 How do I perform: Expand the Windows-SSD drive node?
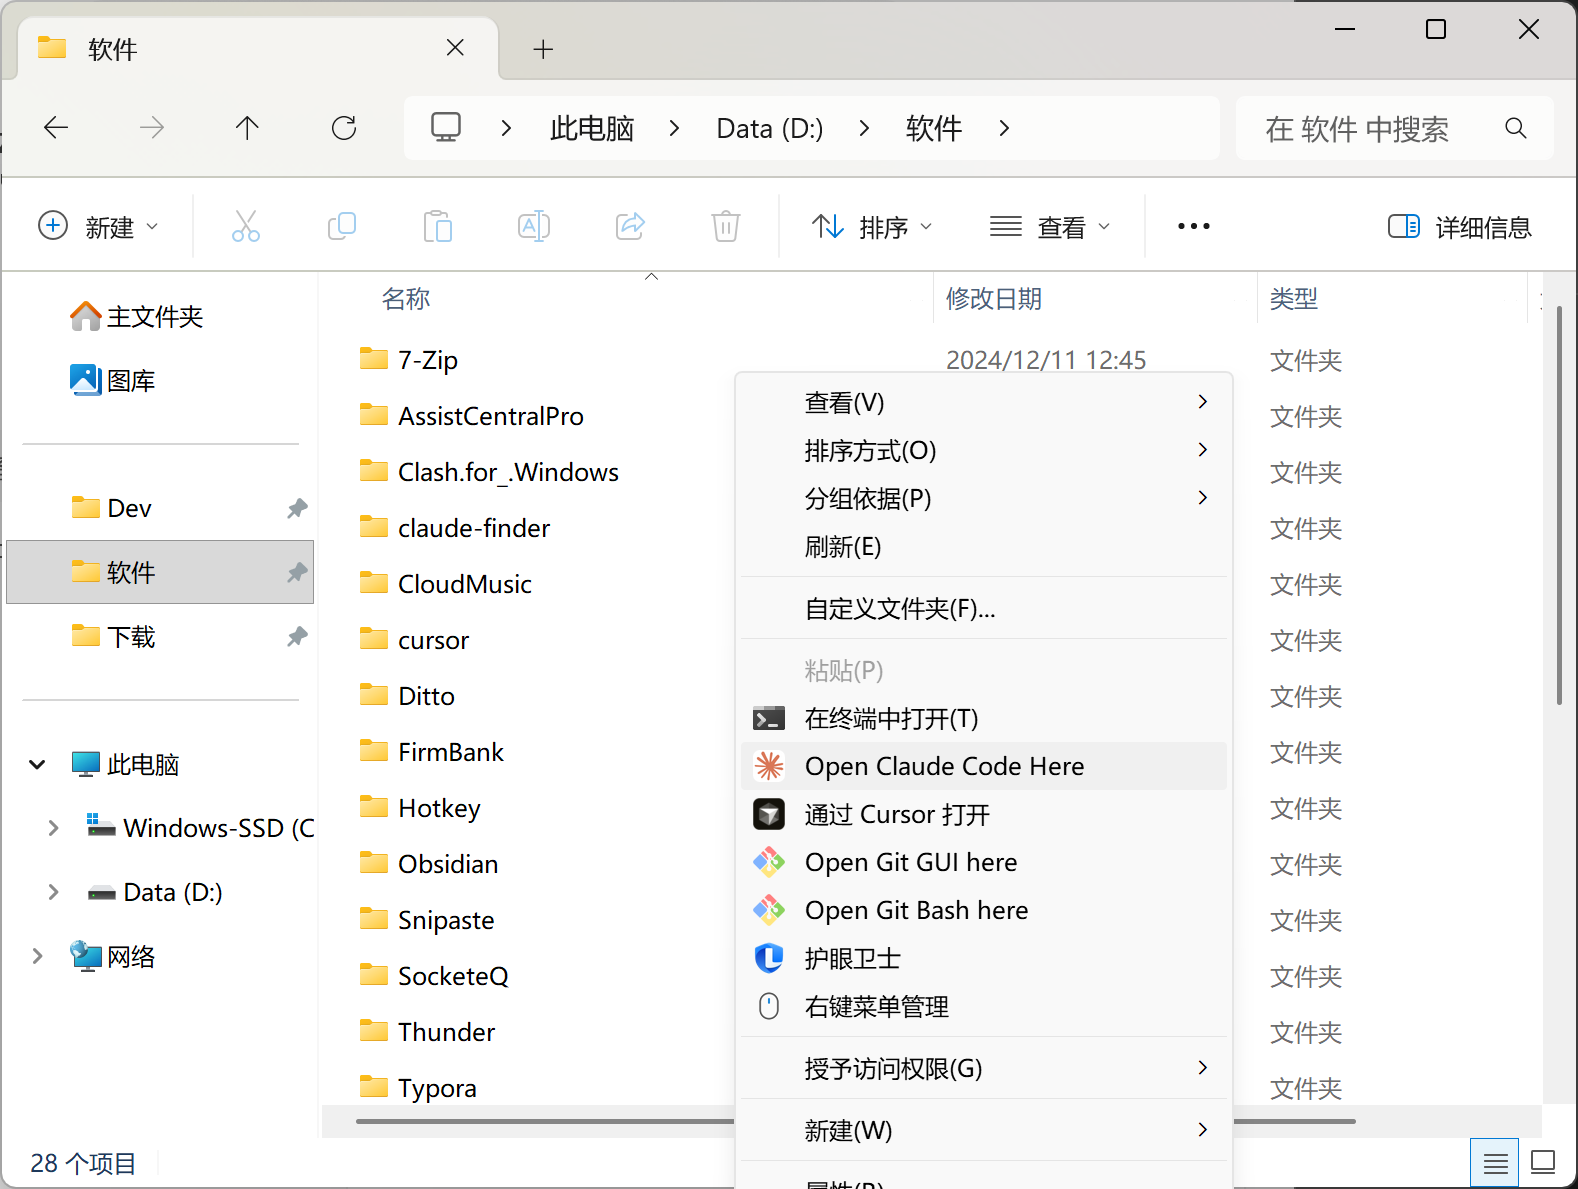[53, 828]
